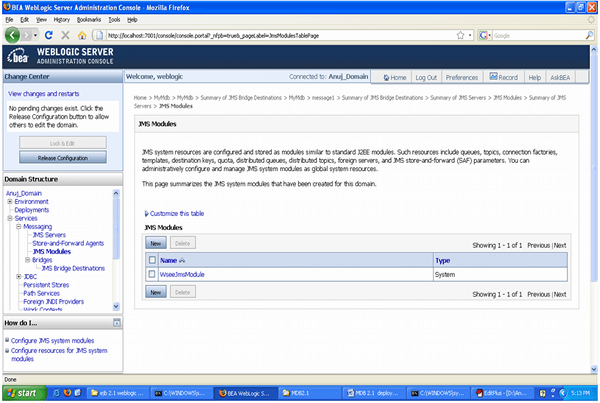Click the Home link in the console header

coord(393,77)
